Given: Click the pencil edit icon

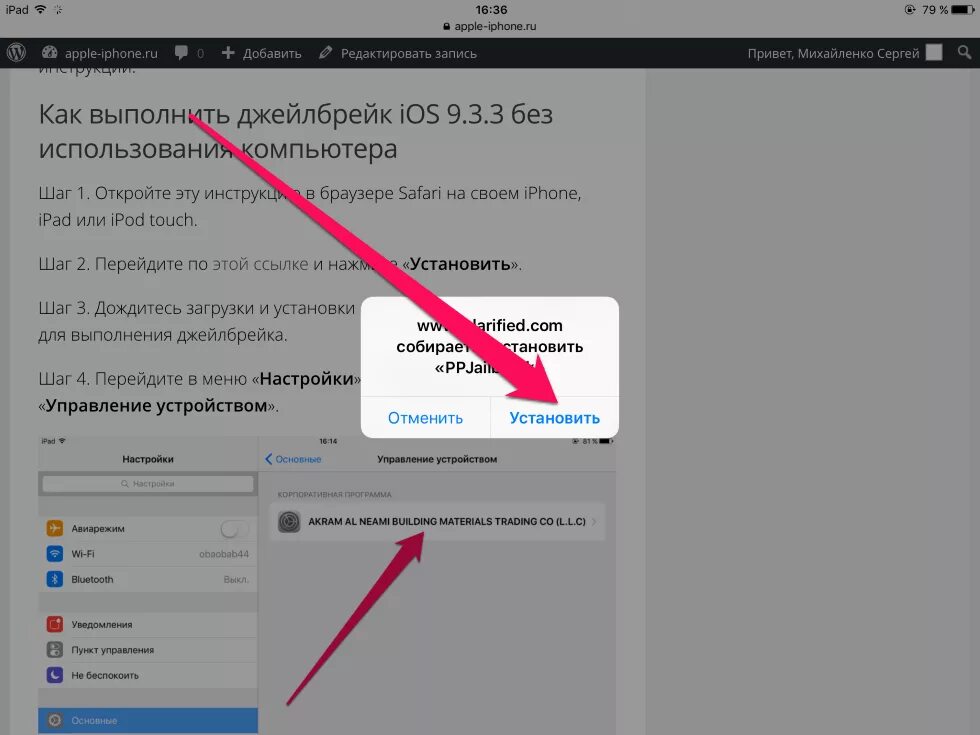Looking at the screenshot, I should 325,53.
